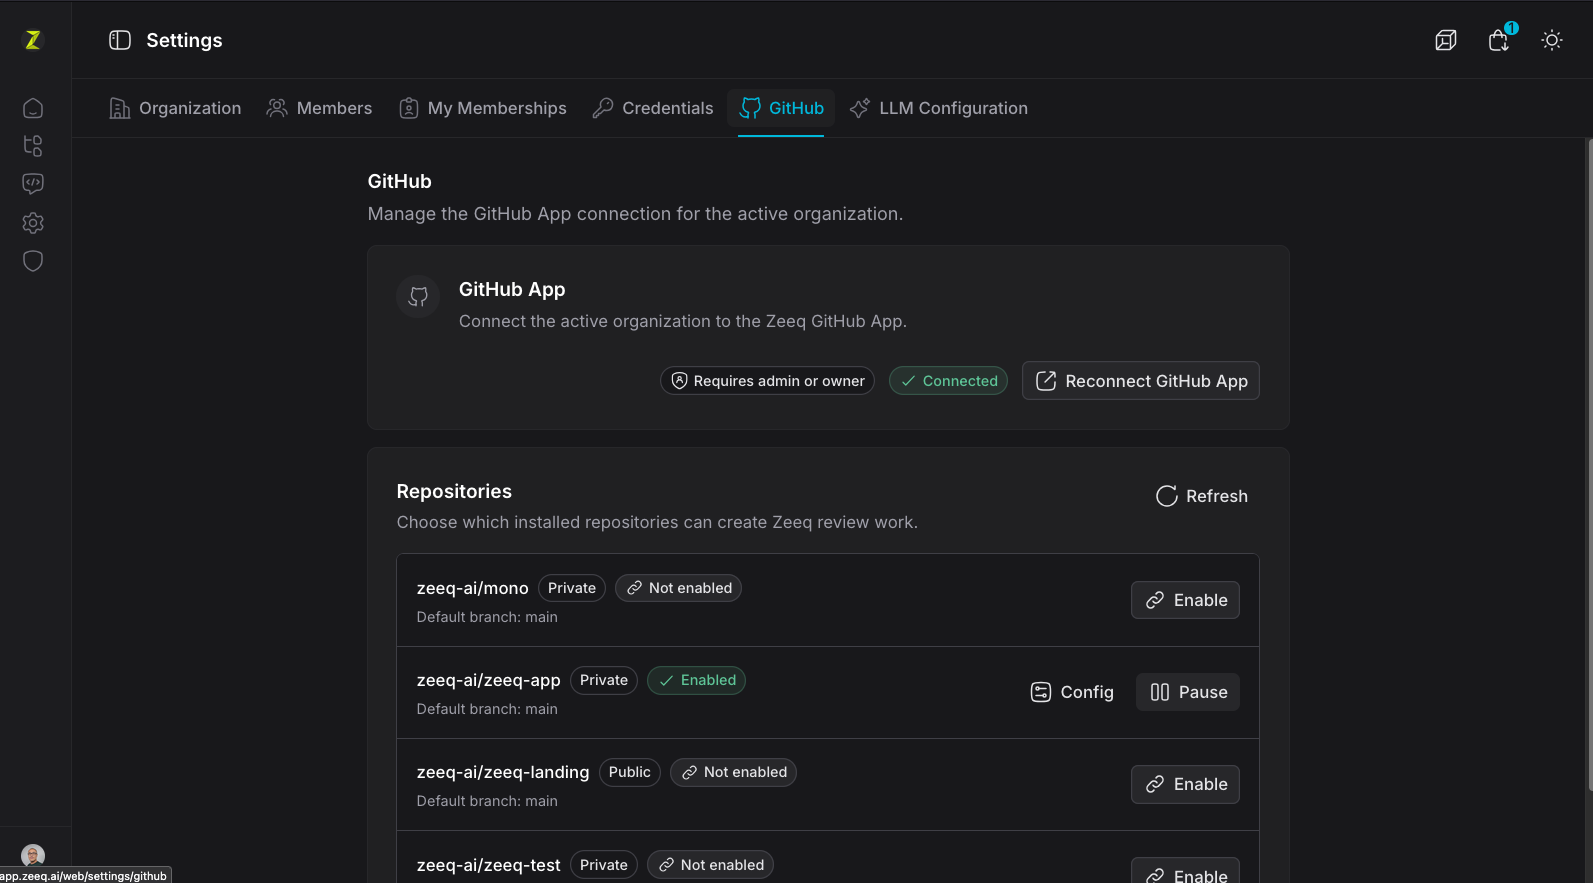Viewport: 1593px width, 883px height.
Task: Enable the zeeq-ai/zeeq-test repository
Action: [1185, 871]
